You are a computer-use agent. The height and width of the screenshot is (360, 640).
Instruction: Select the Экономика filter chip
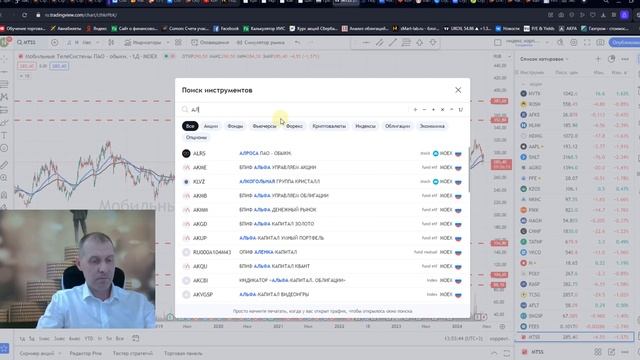[x=432, y=126]
